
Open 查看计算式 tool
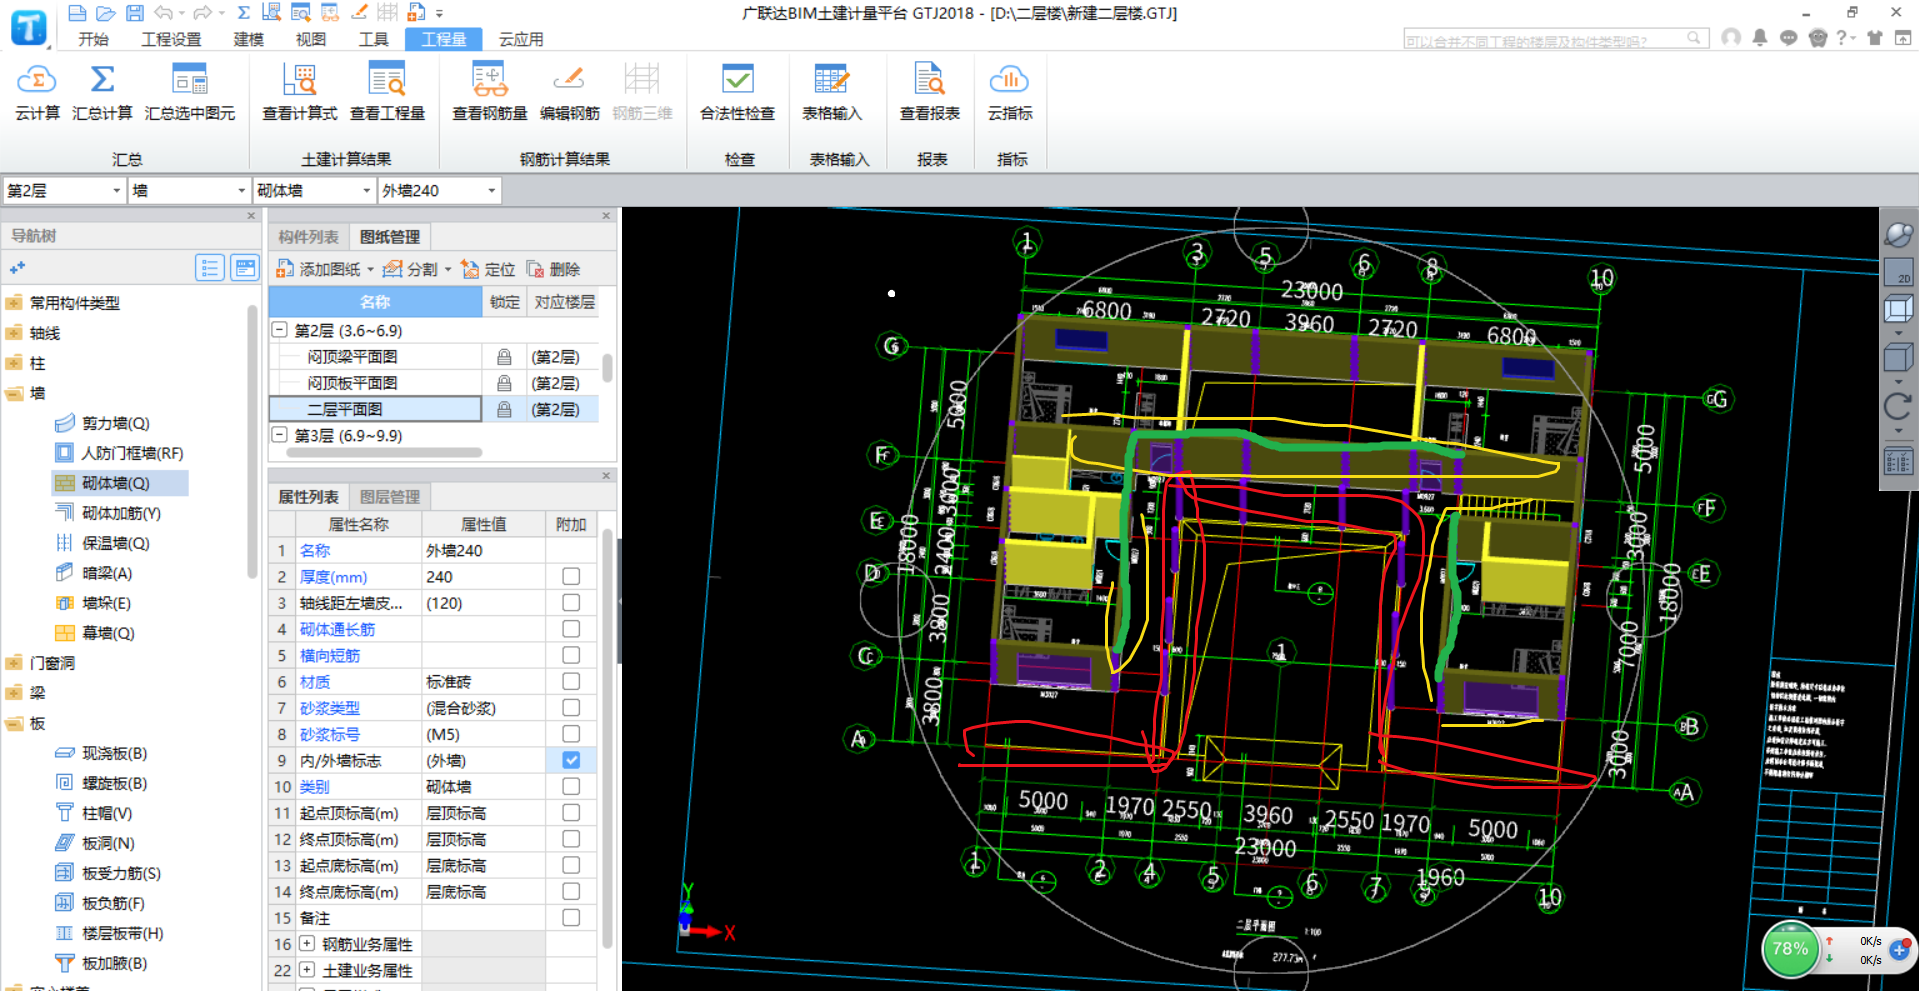(300, 92)
